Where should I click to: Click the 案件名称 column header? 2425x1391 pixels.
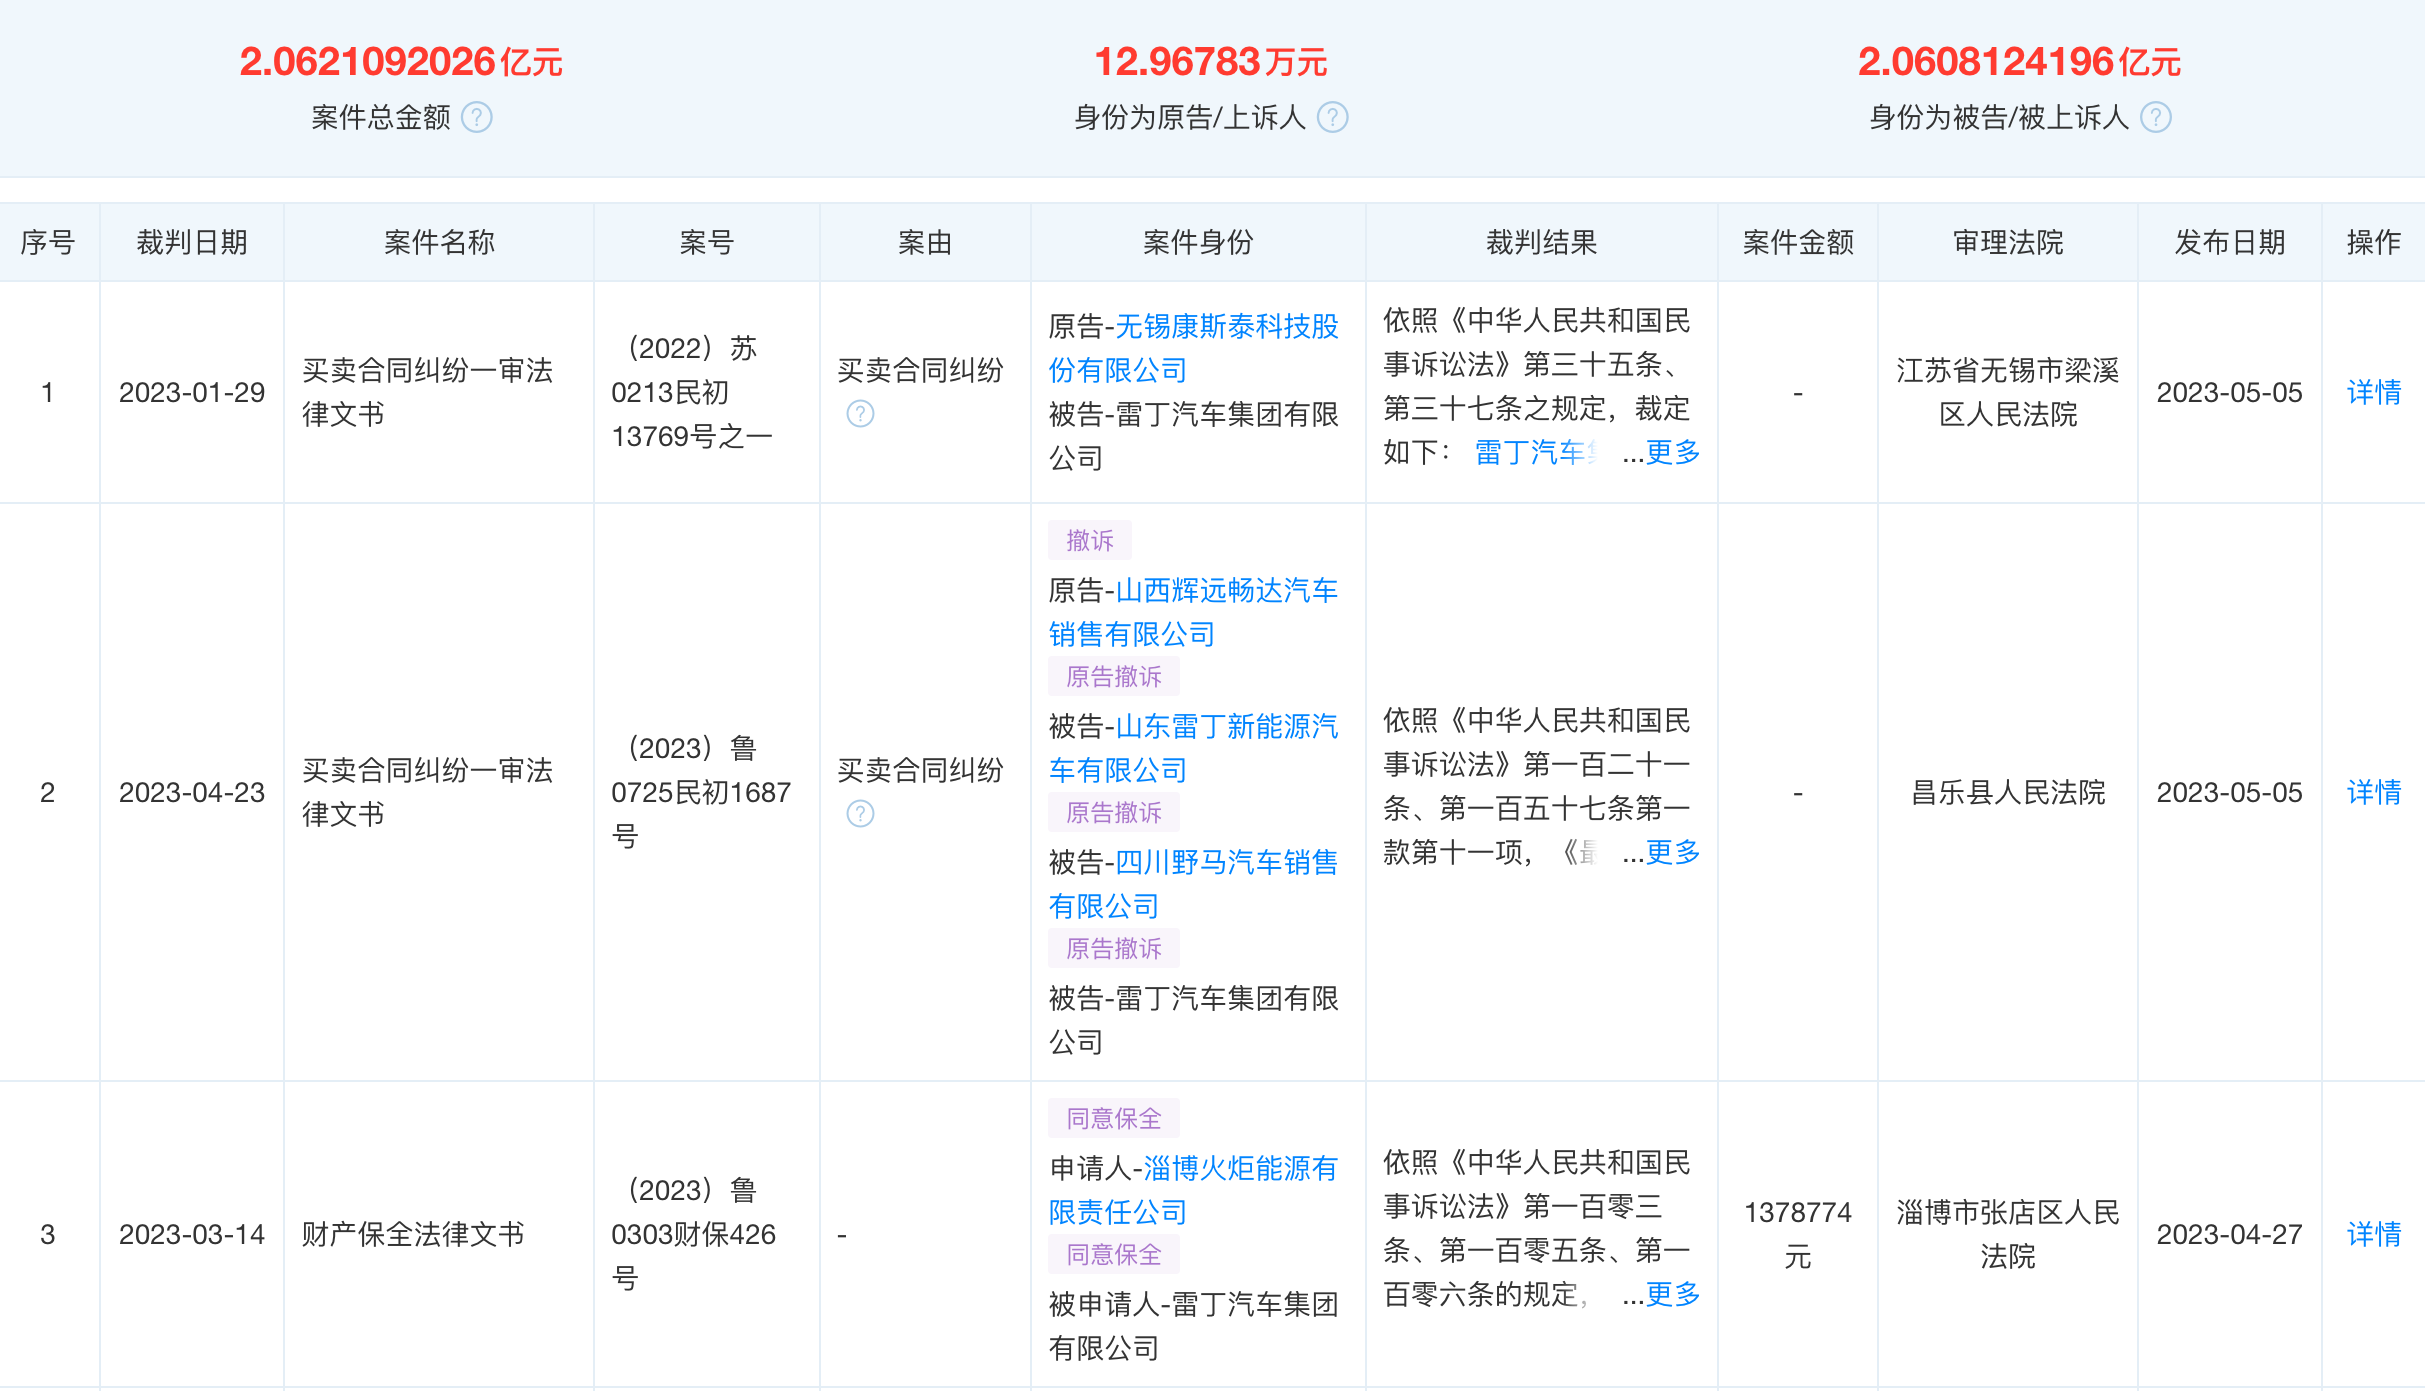(x=439, y=242)
